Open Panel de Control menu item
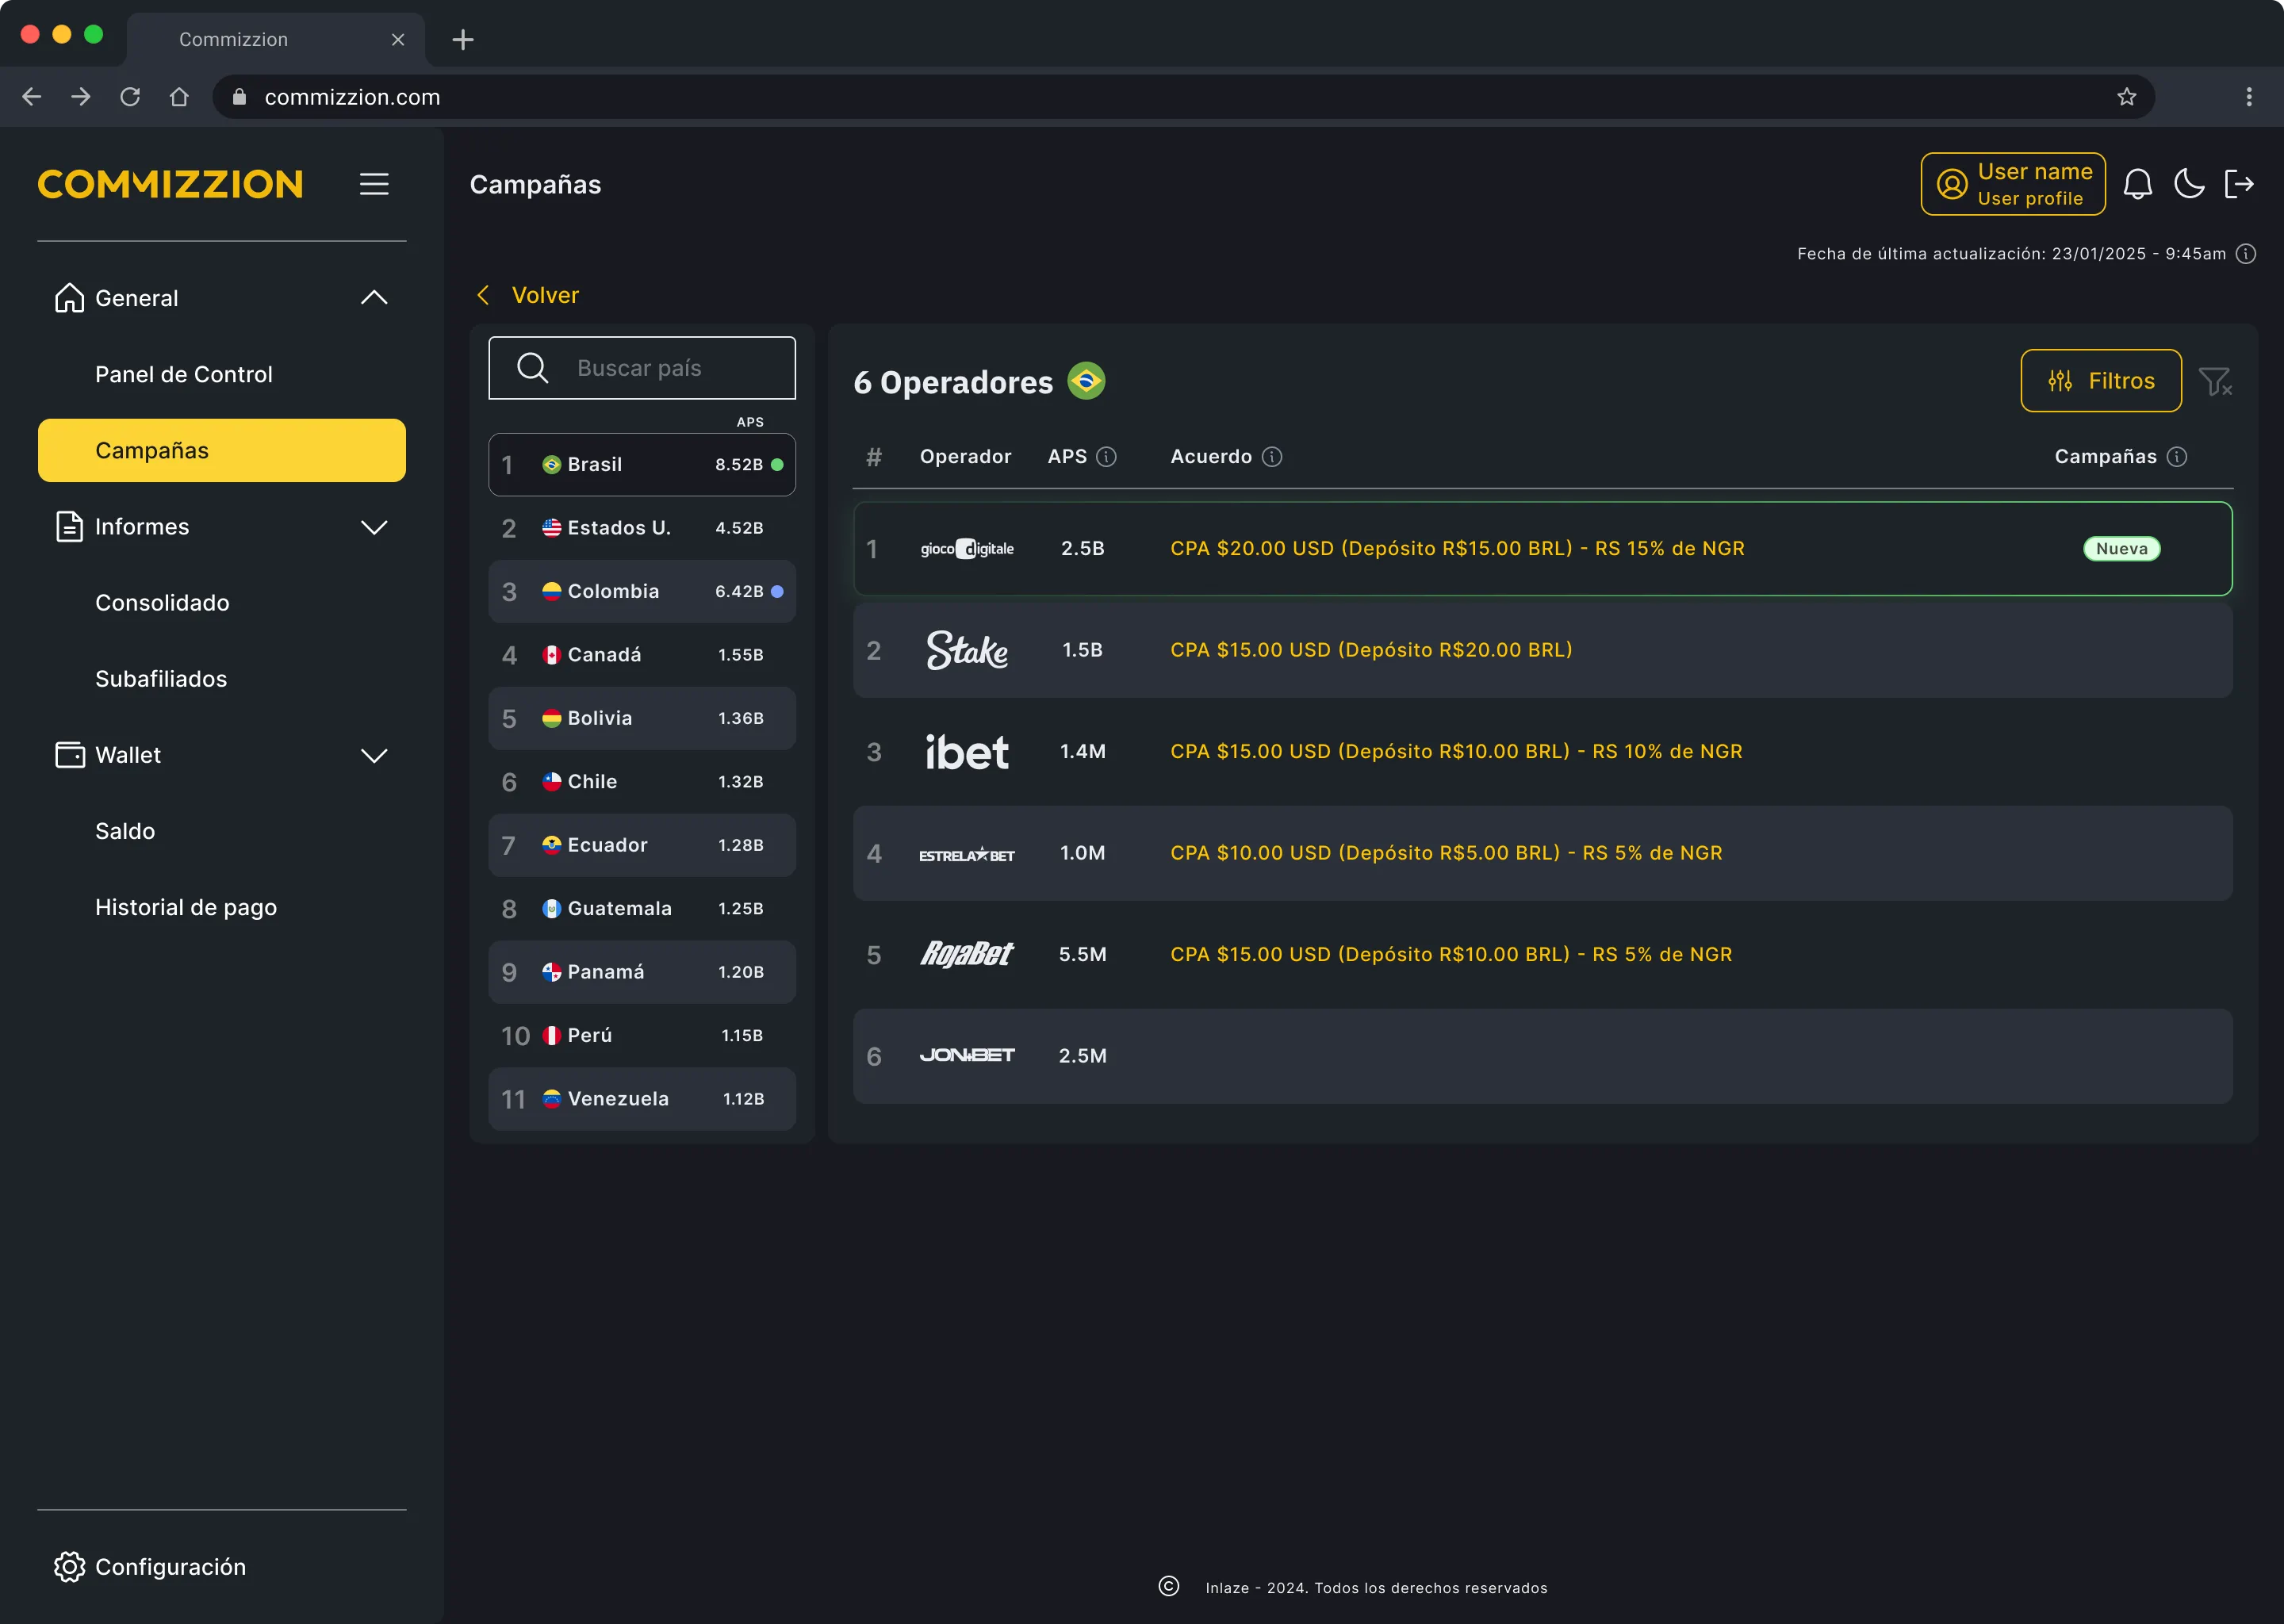2284x1624 pixels. [184, 374]
